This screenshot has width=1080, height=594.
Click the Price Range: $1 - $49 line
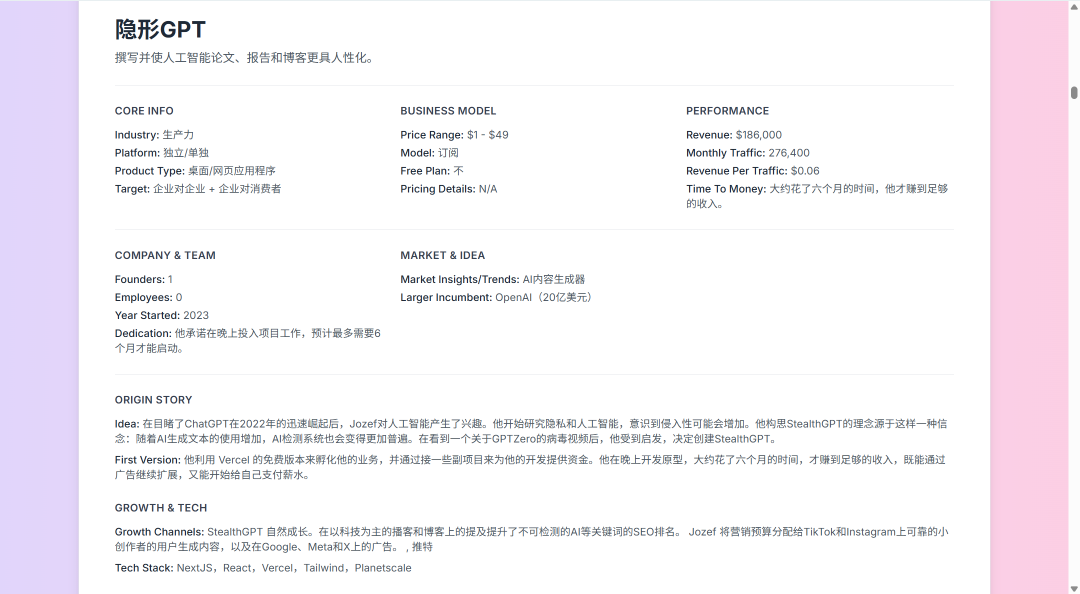coord(455,135)
